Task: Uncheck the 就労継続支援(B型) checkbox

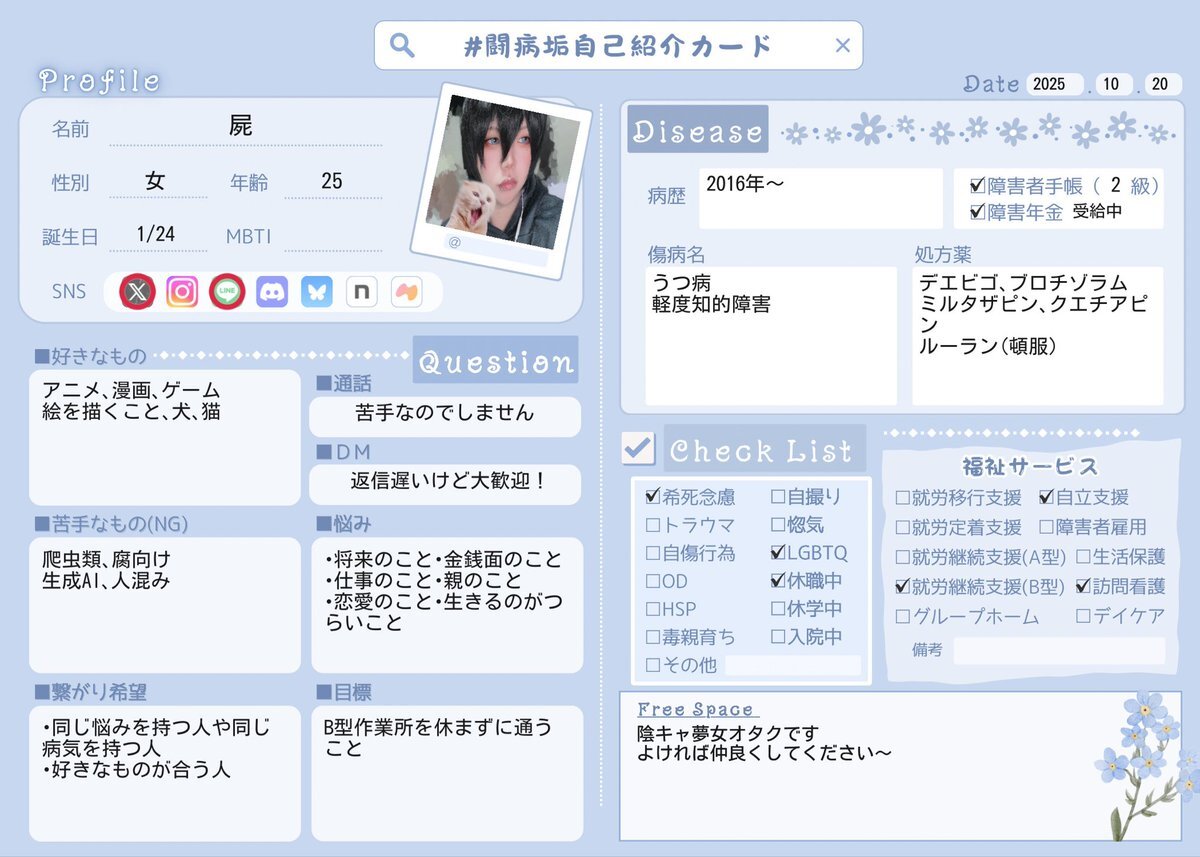Action: pyautogui.click(x=902, y=586)
